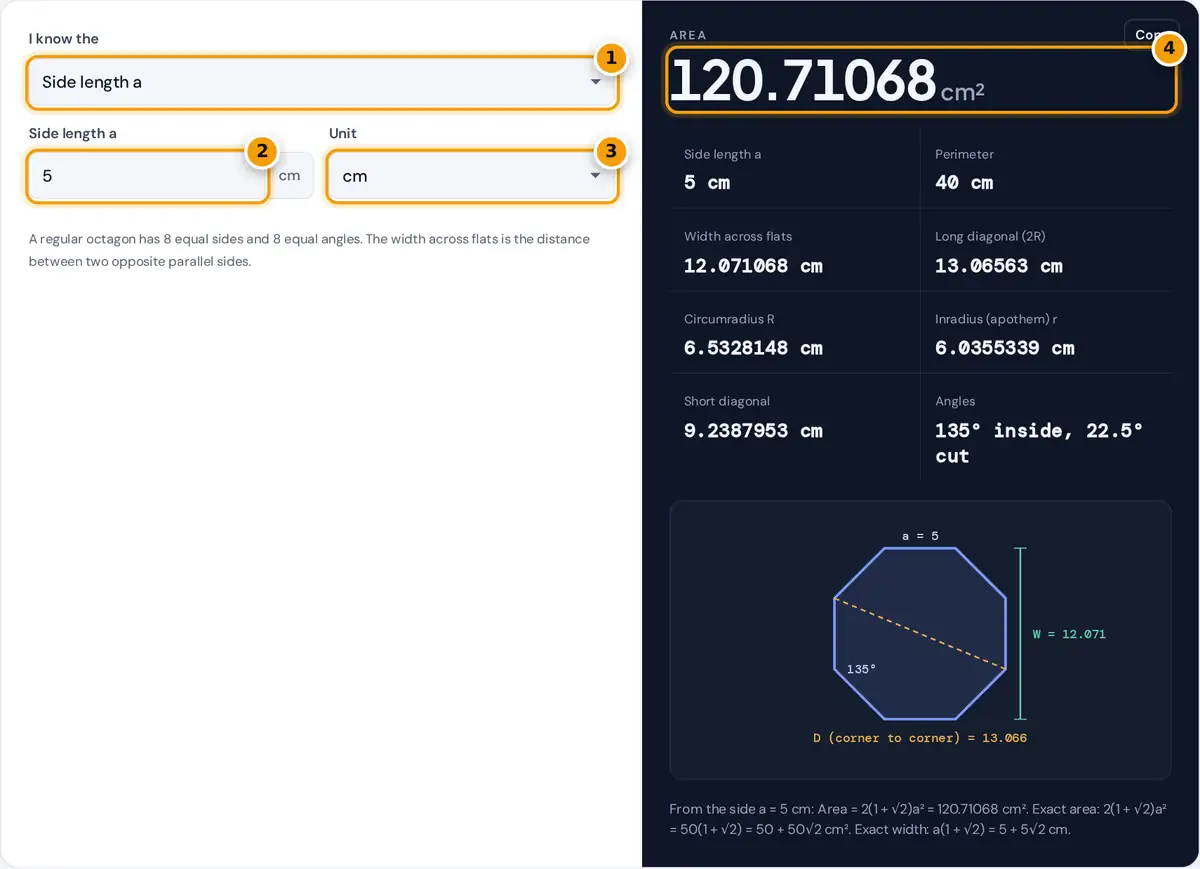The image size is (1200, 869).
Task: Click the Inradius value 6.0355339 cm
Action: click(x=1004, y=348)
